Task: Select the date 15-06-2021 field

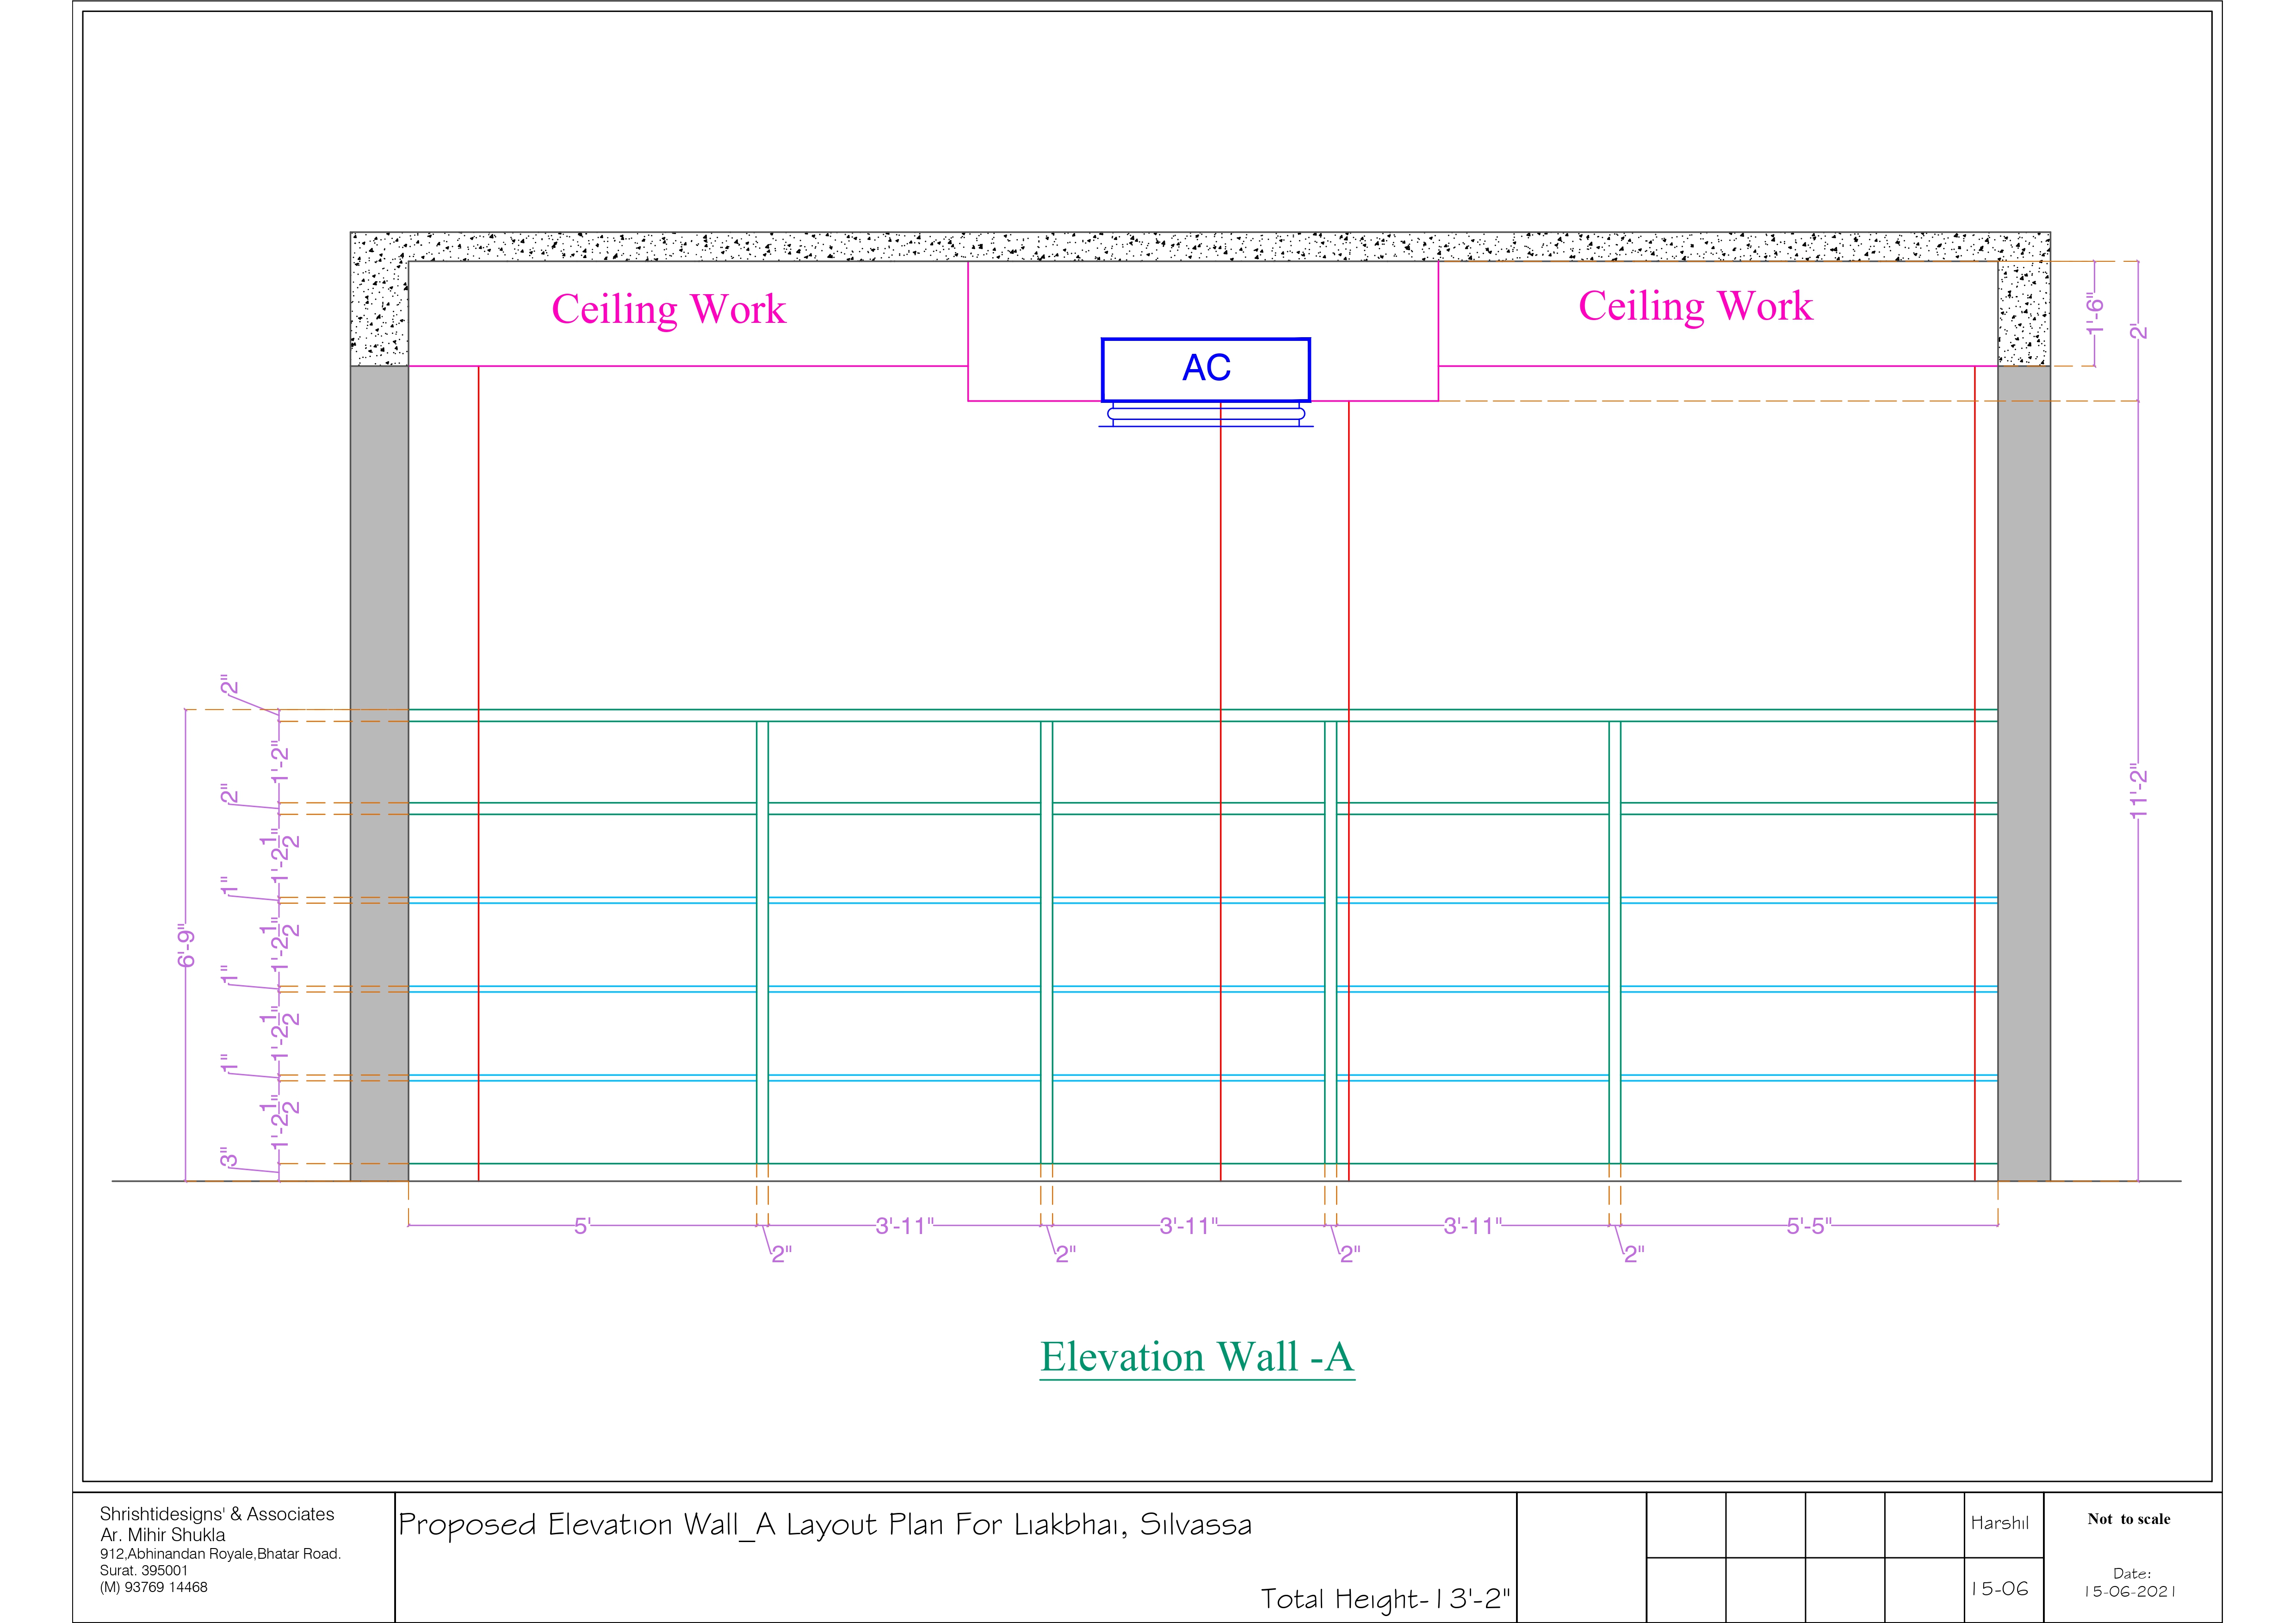Action: tap(2130, 1591)
